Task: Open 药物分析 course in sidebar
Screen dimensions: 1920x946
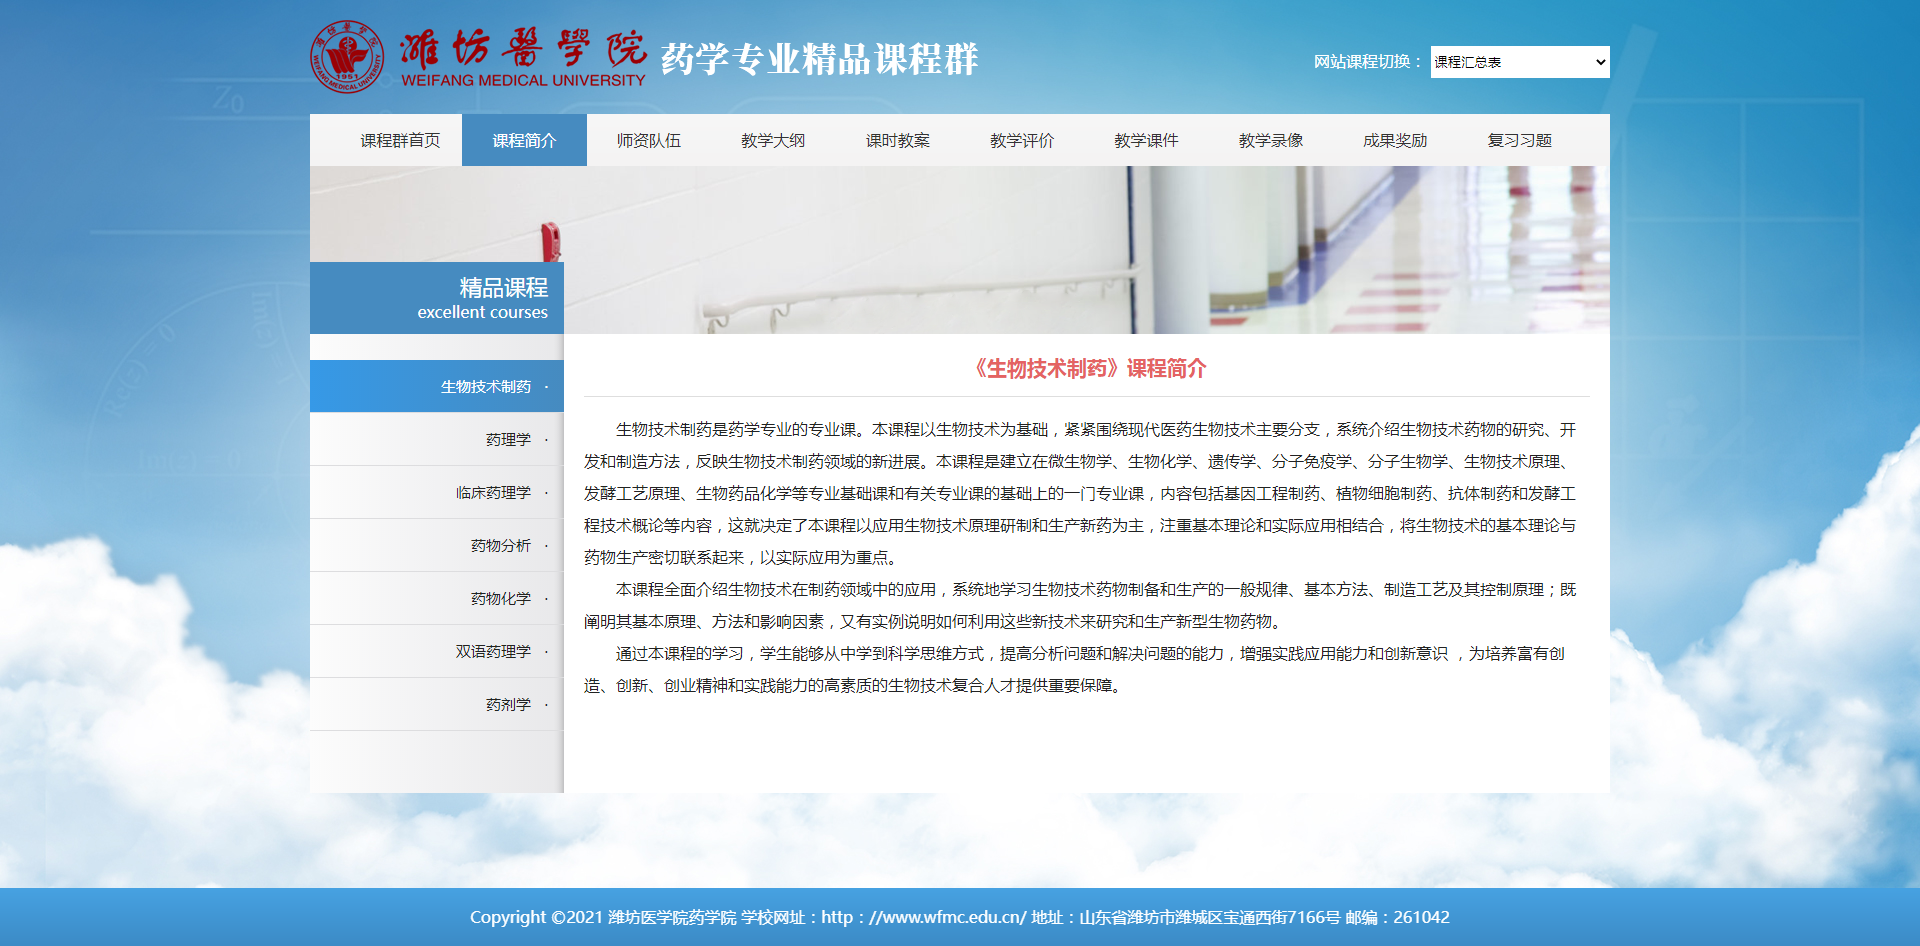Action: click(500, 546)
